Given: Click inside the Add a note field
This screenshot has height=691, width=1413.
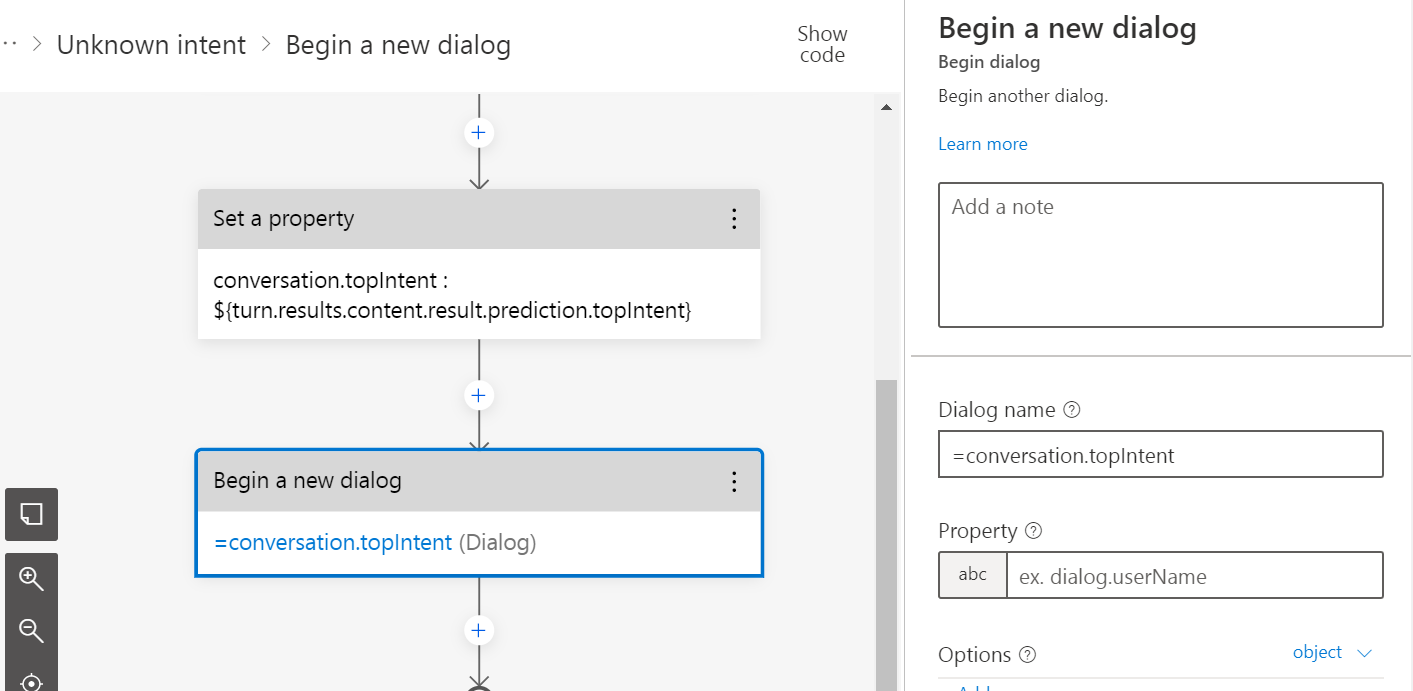Looking at the screenshot, I should (1160, 255).
